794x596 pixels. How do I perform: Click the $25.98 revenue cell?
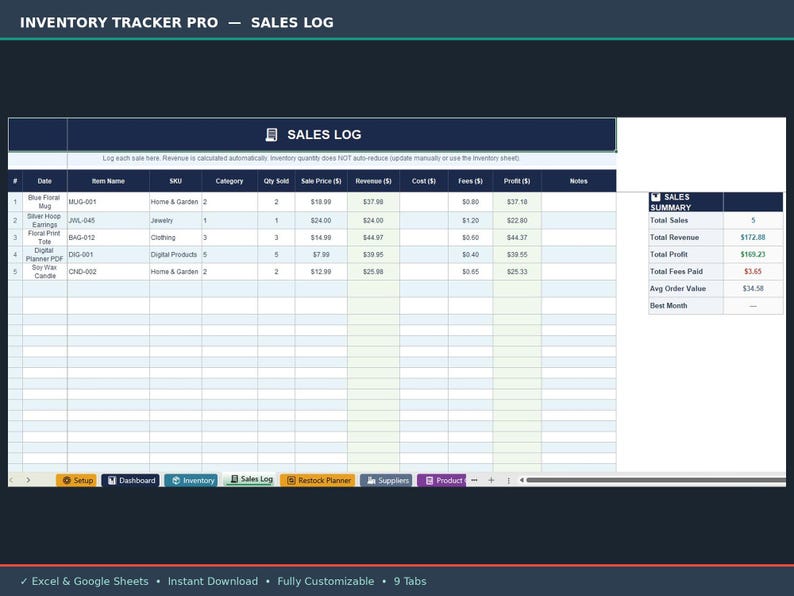click(373, 271)
